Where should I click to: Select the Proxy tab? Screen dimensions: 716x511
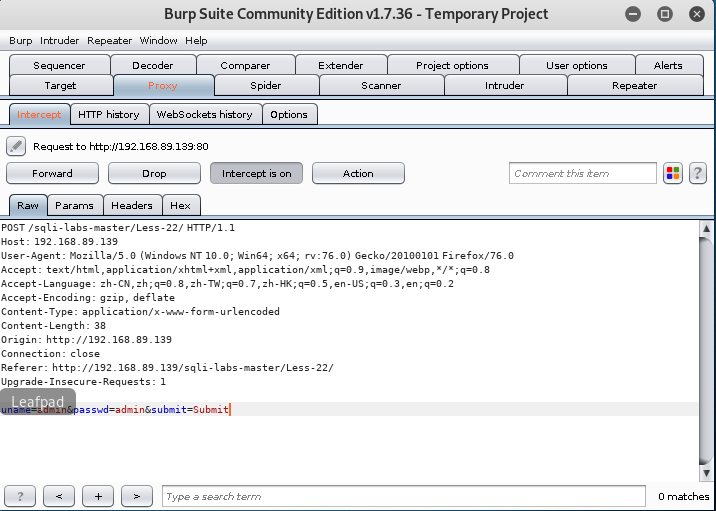163,85
